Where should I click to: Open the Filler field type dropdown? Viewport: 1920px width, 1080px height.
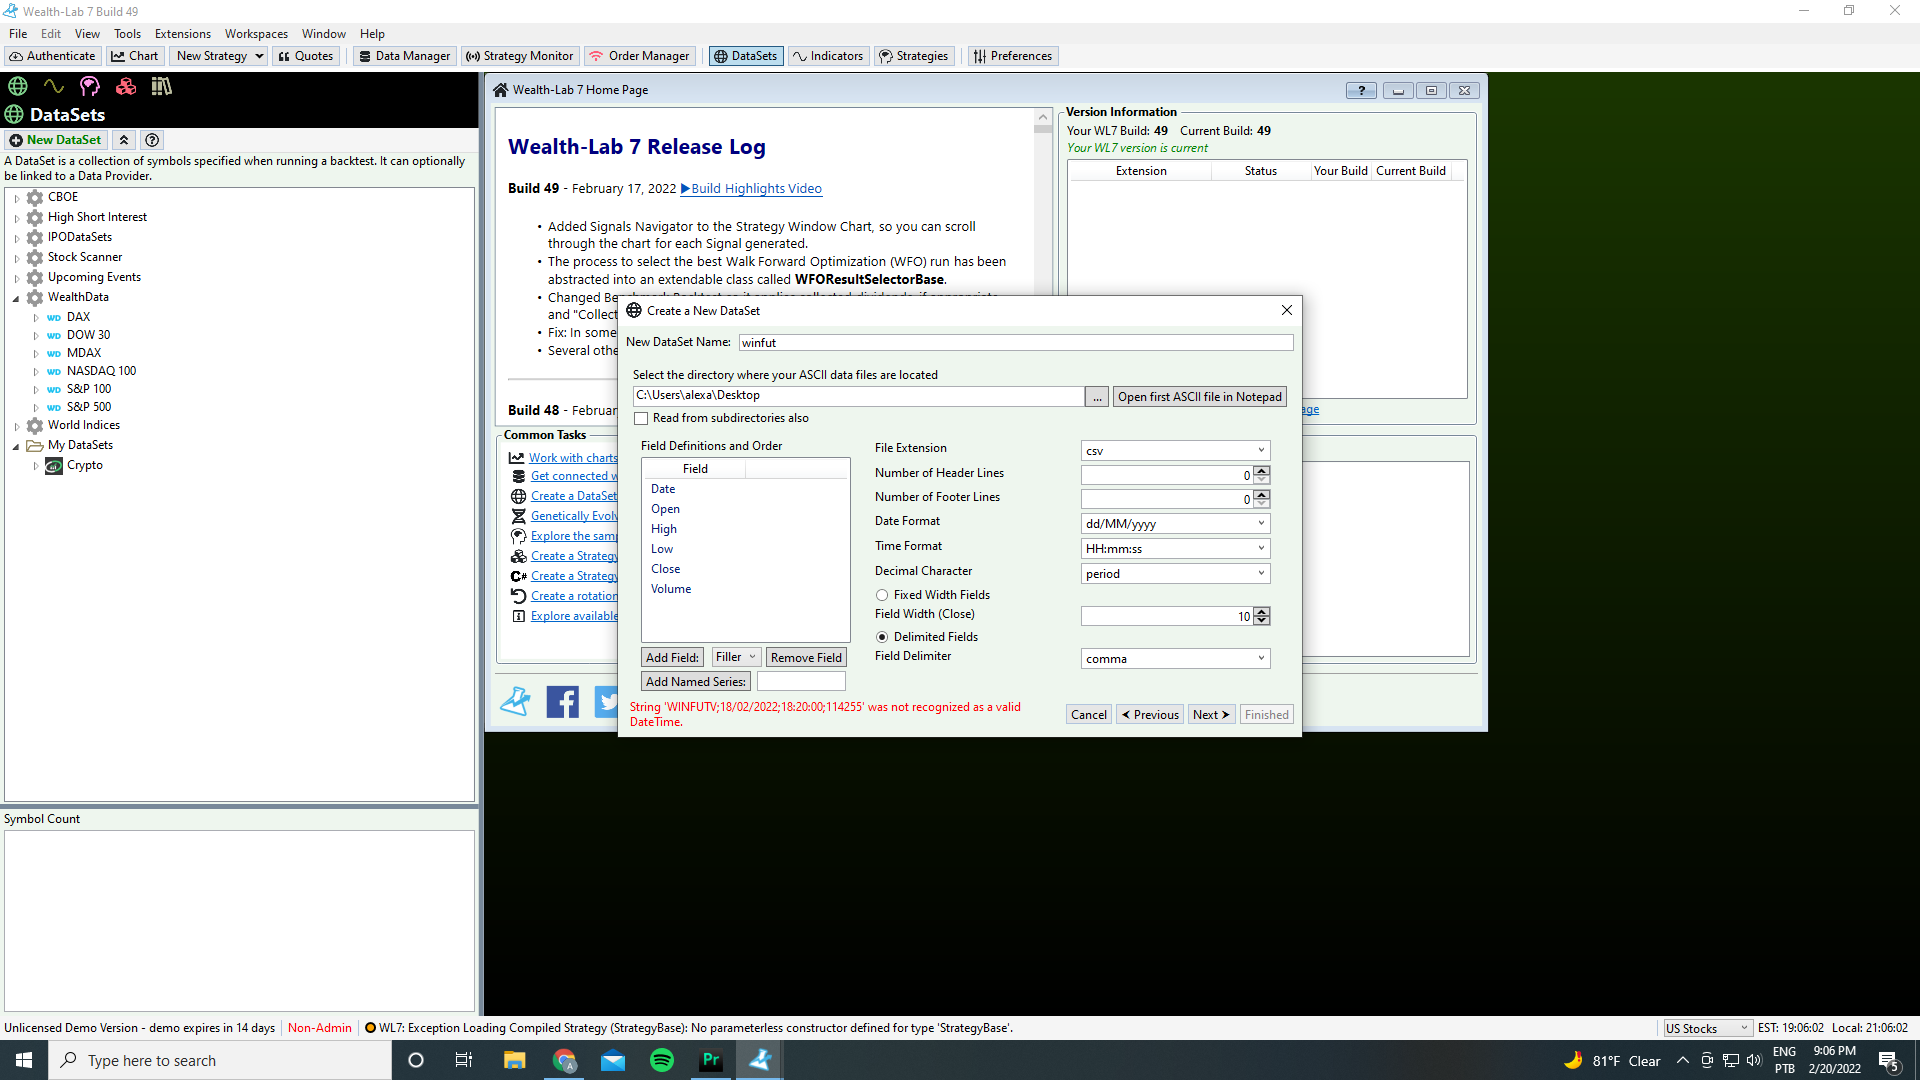click(736, 657)
